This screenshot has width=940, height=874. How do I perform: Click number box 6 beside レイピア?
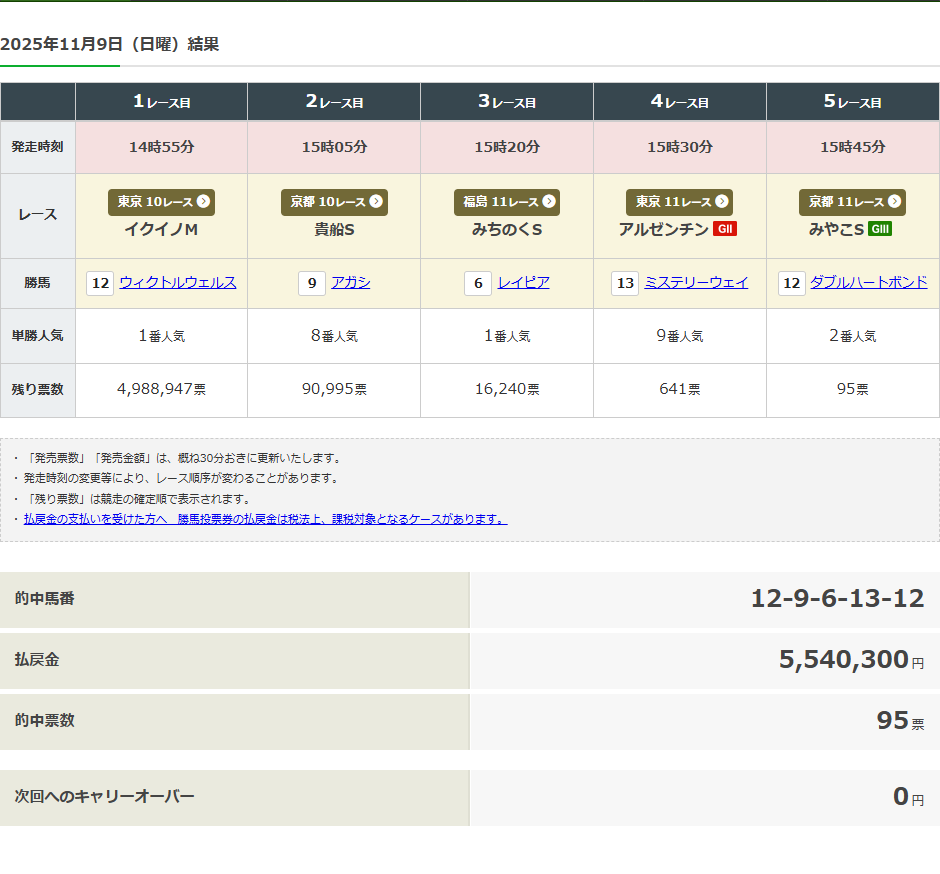tap(478, 283)
